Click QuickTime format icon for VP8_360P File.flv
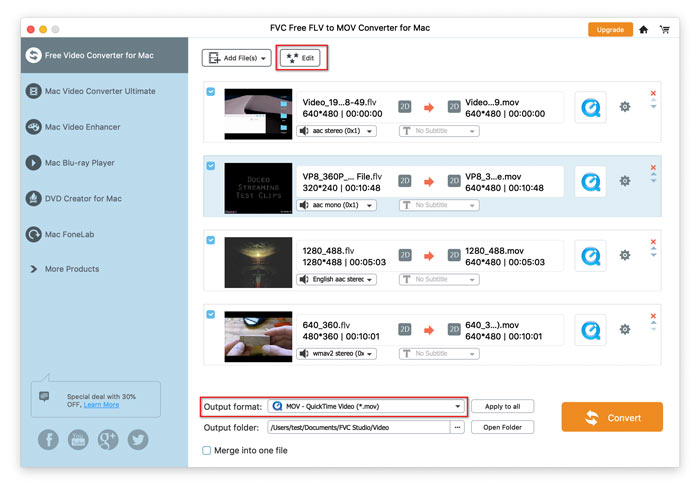Screen dimensions: 700x491 pyautogui.click(x=590, y=182)
